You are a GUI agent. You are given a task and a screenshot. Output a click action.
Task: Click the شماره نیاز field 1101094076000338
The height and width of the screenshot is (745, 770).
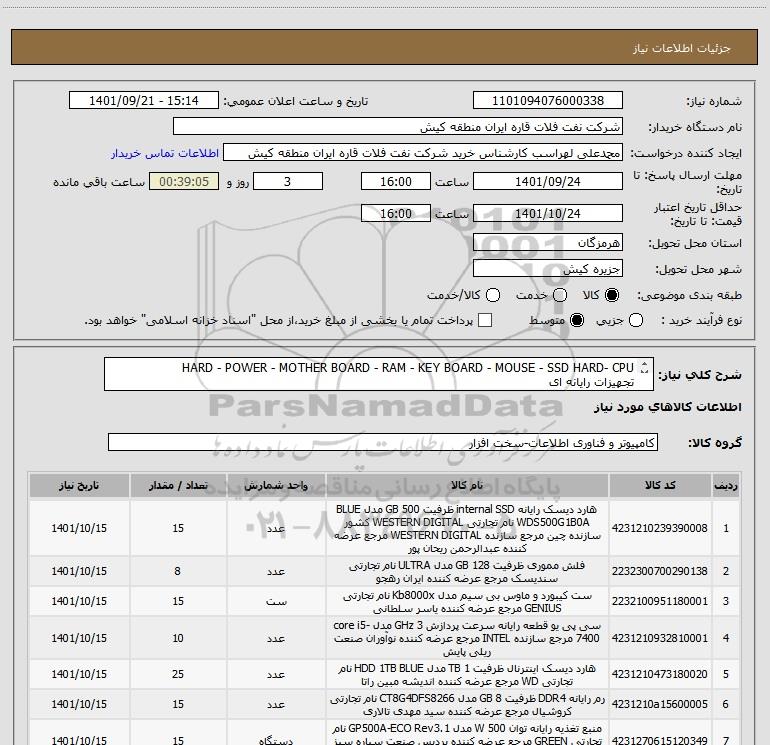coord(548,101)
